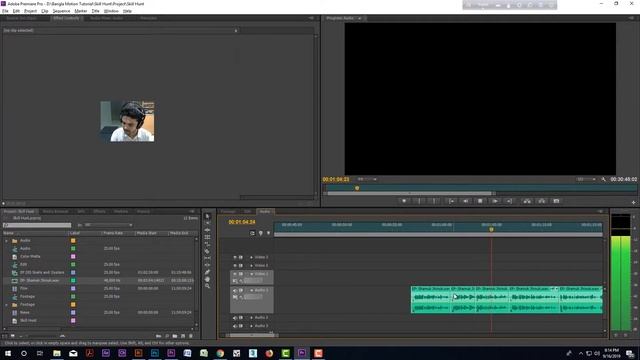Viewport: 640px width, 360px height.
Task: Collapse the Audio 1 track
Action: coord(251,291)
